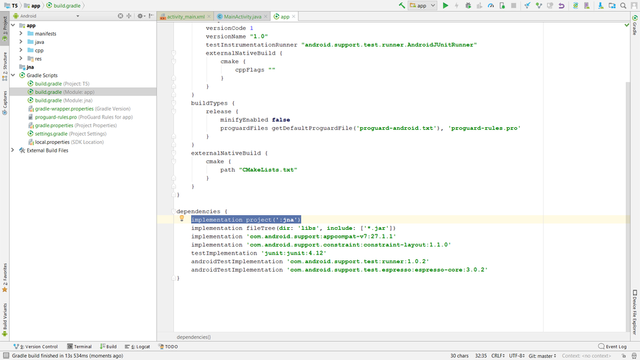
Task: Click scroll-from-source target icon in project panel
Action: pyautogui.click(x=120, y=16)
